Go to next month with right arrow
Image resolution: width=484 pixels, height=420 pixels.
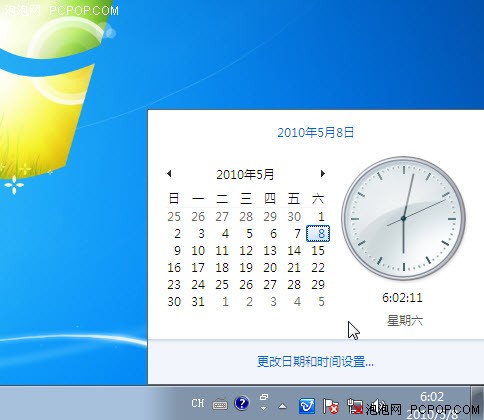tap(322, 174)
